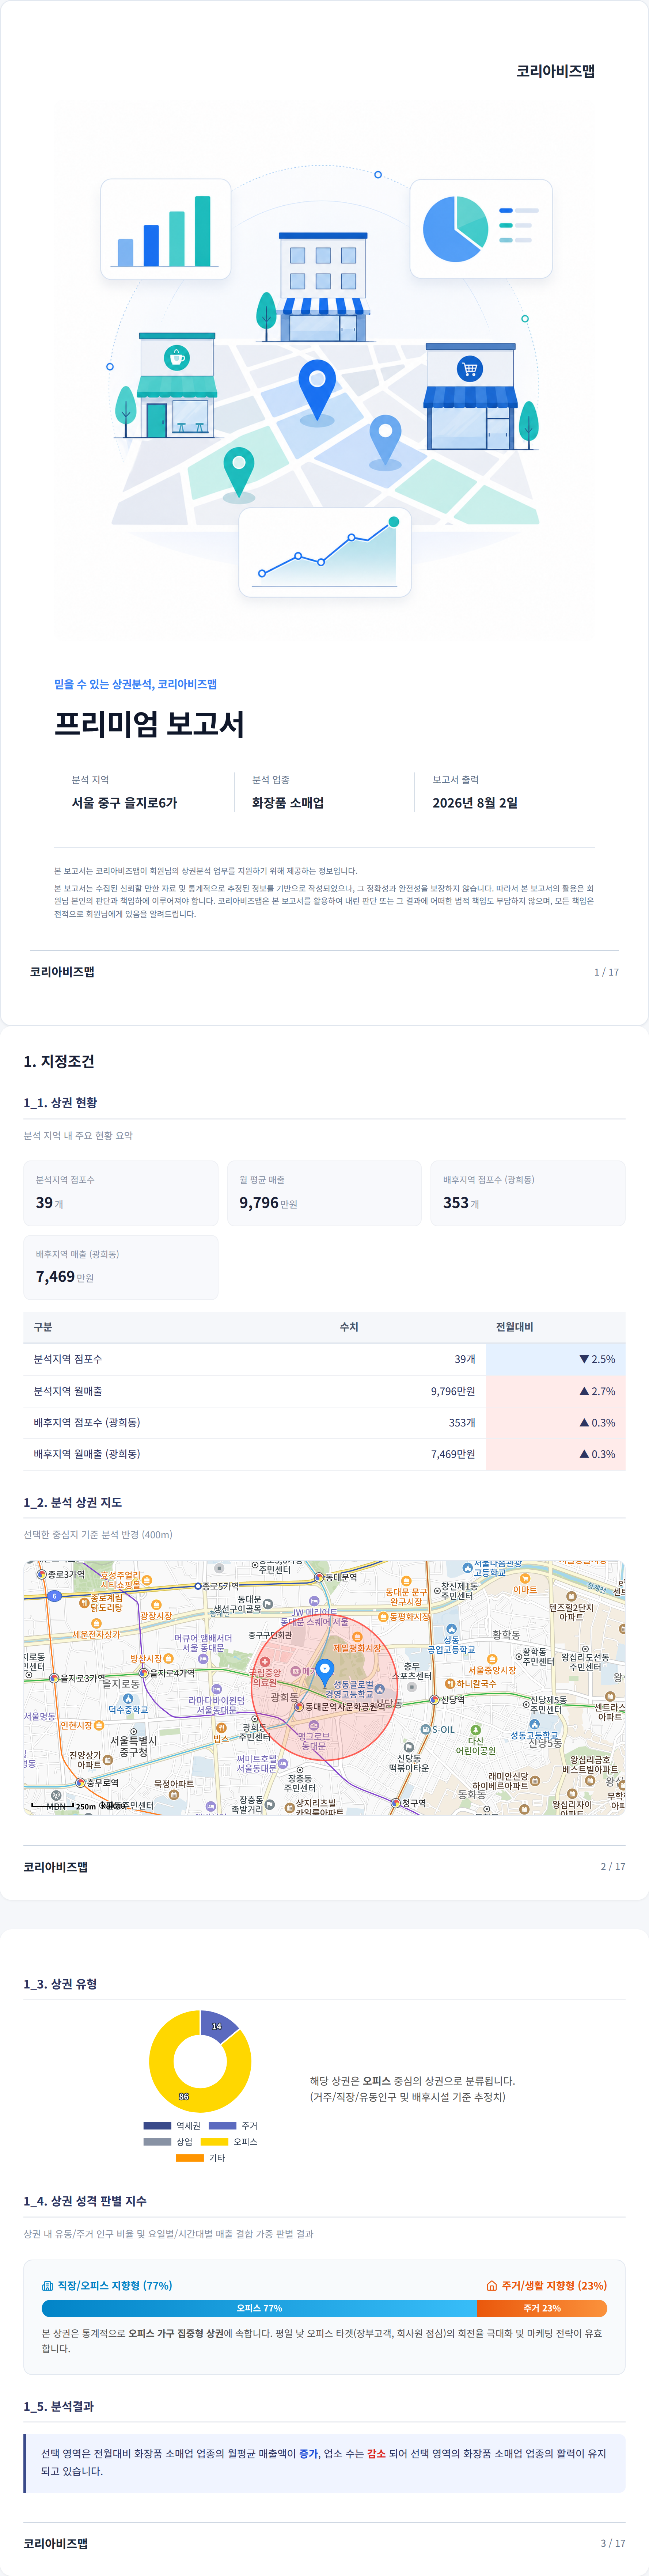Image resolution: width=649 pixels, height=2576 pixels.
Task: Click the bar chart illustration card
Action: coord(166,229)
